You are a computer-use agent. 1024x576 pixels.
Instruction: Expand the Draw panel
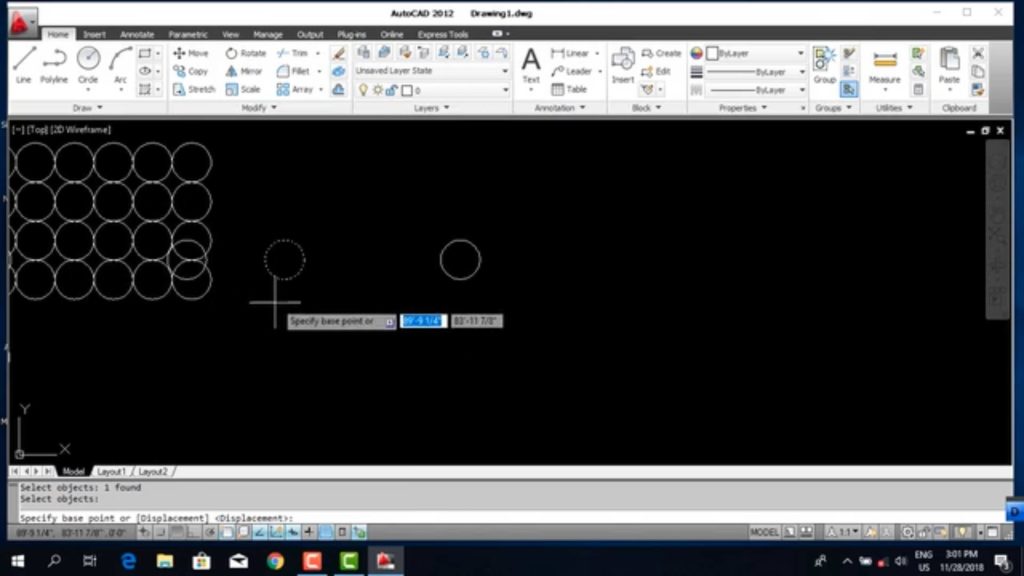point(88,108)
